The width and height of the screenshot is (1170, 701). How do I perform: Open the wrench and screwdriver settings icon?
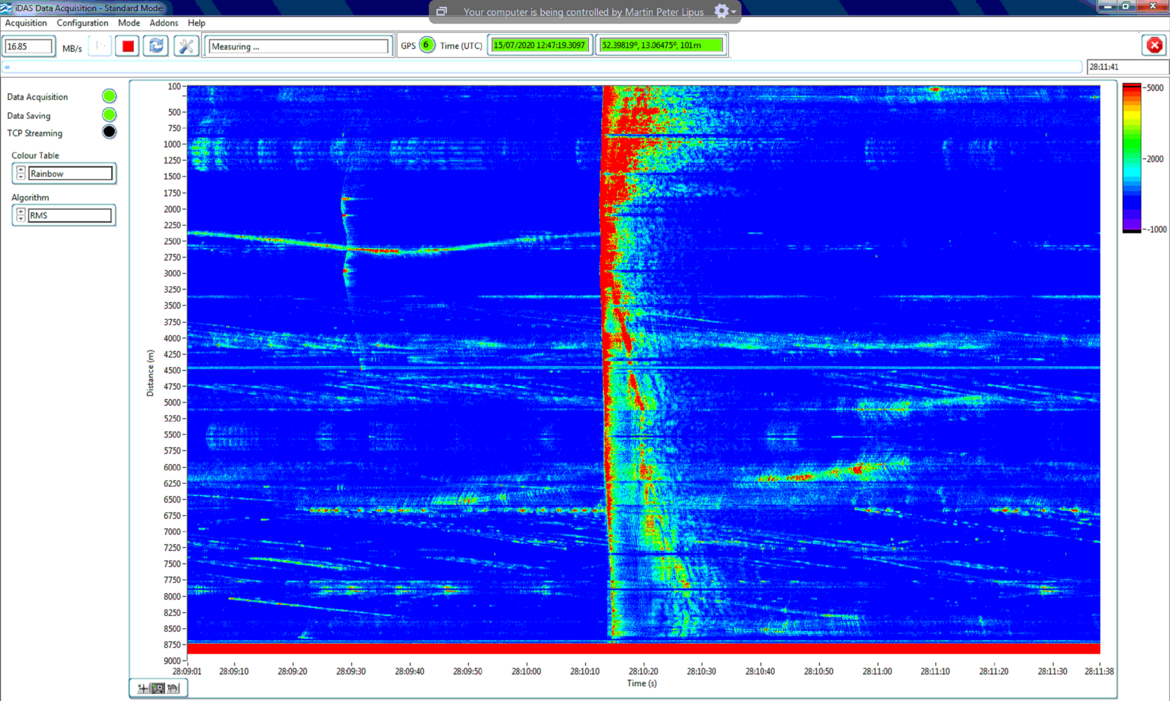click(x=186, y=46)
